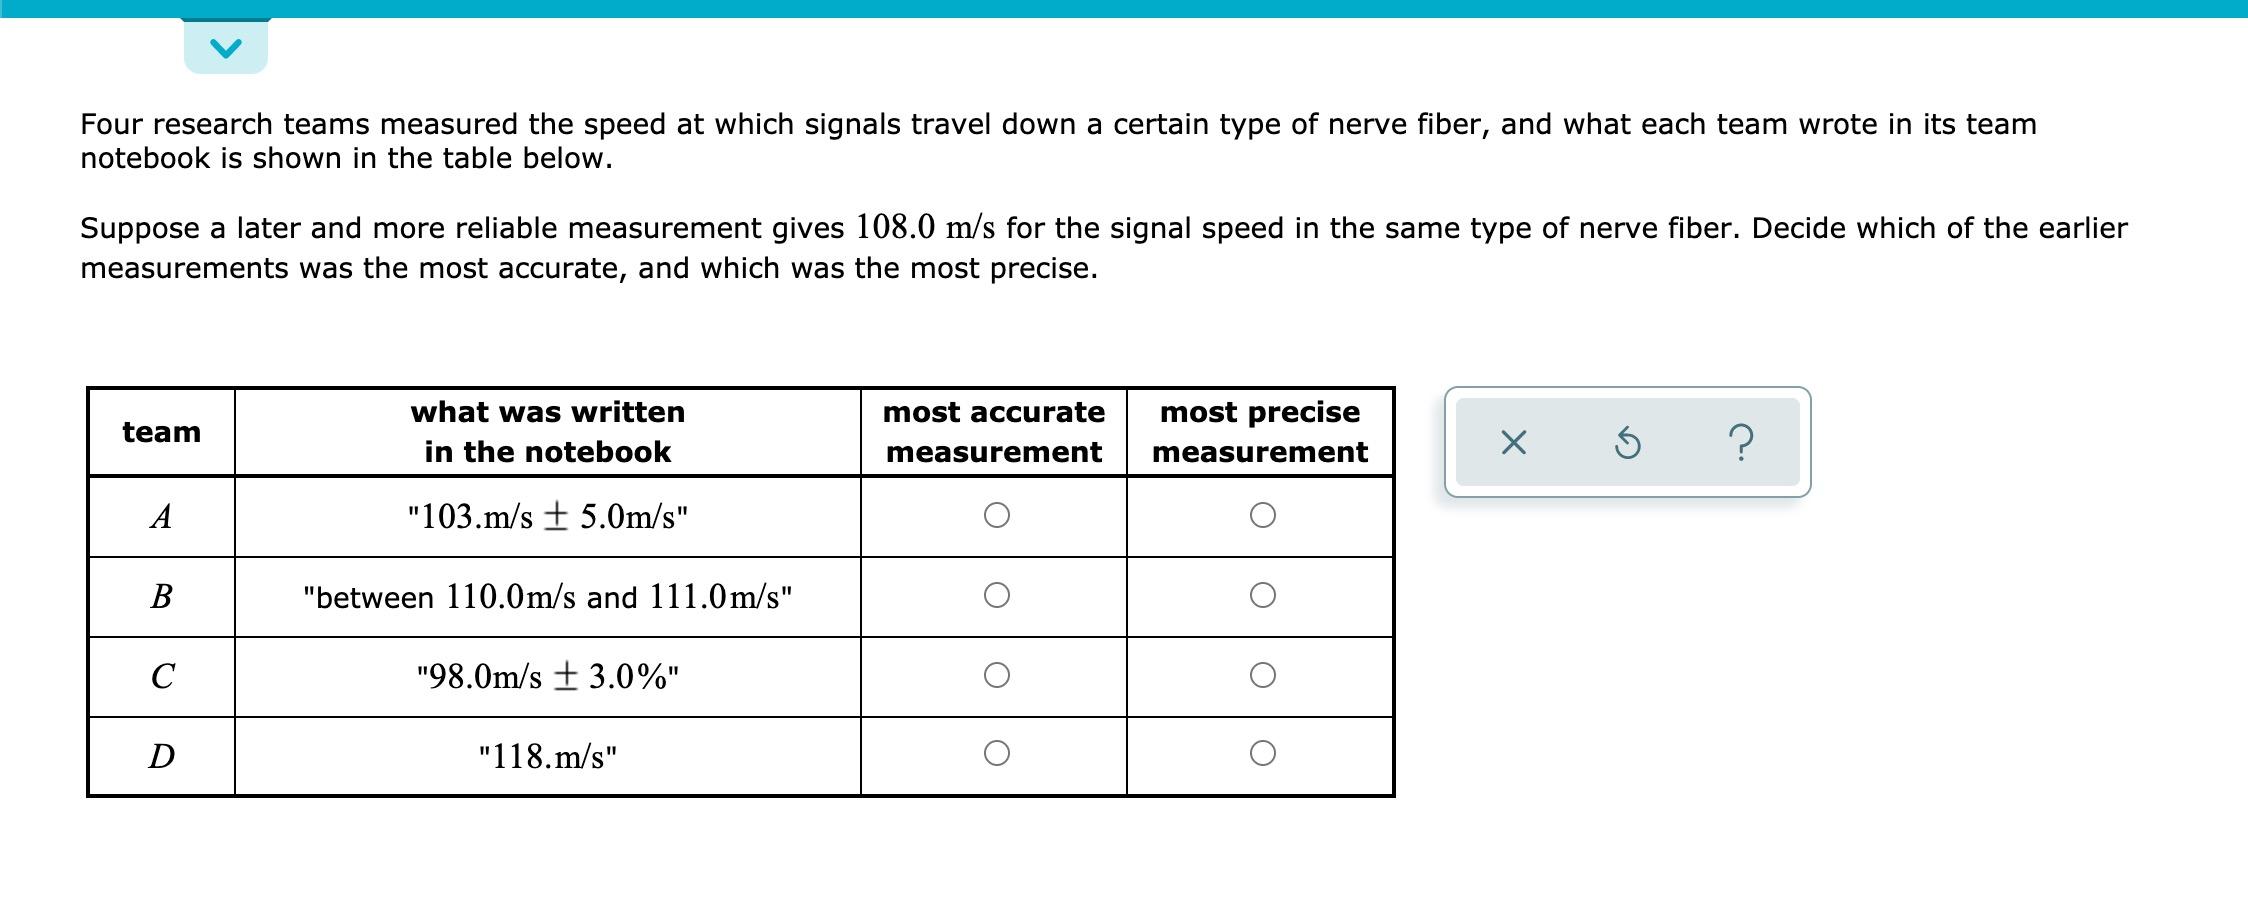The height and width of the screenshot is (898, 2248).
Task: Select team D as most accurate measurement
Action: [x=996, y=753]
